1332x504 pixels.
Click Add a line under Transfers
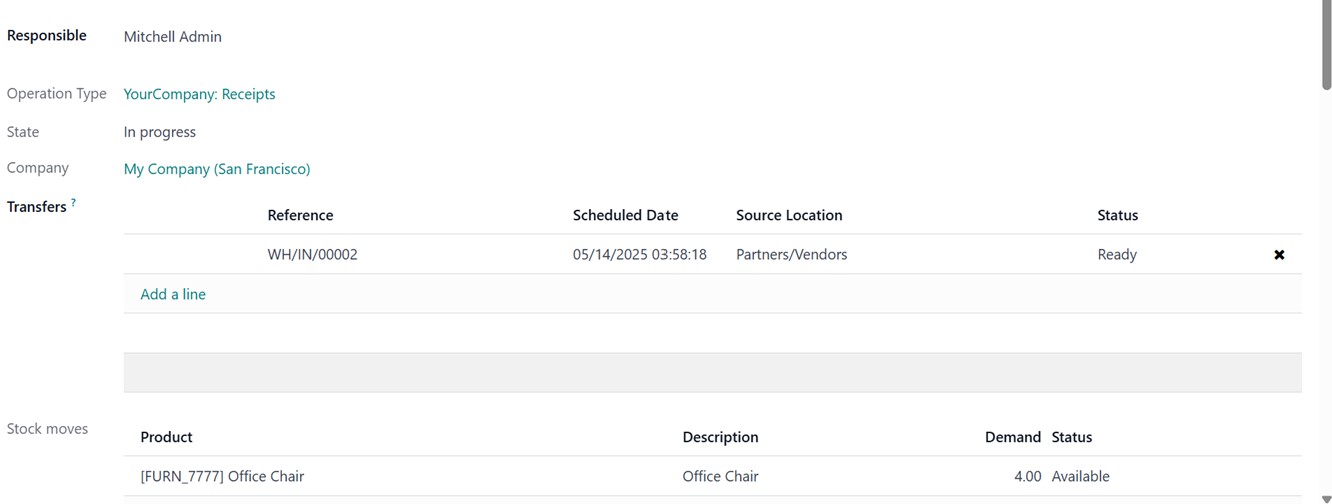click(173, 294)
